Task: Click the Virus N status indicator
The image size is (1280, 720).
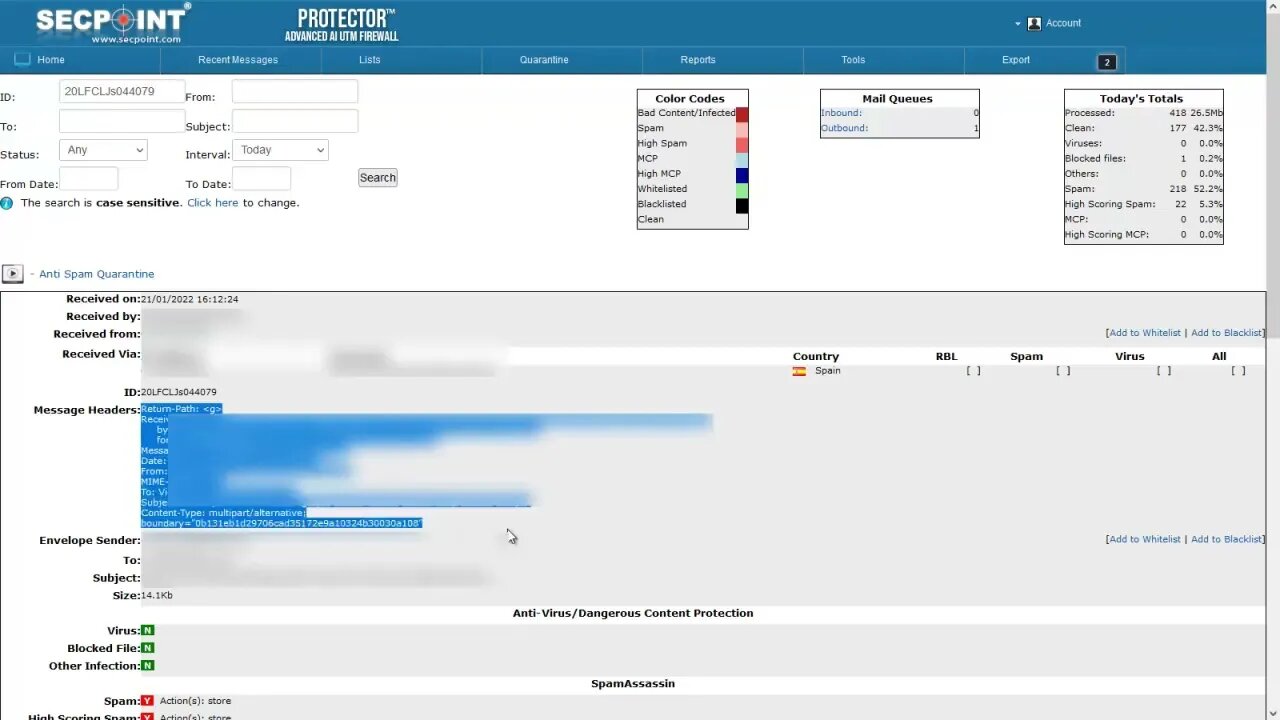Action: pos(148,631)
